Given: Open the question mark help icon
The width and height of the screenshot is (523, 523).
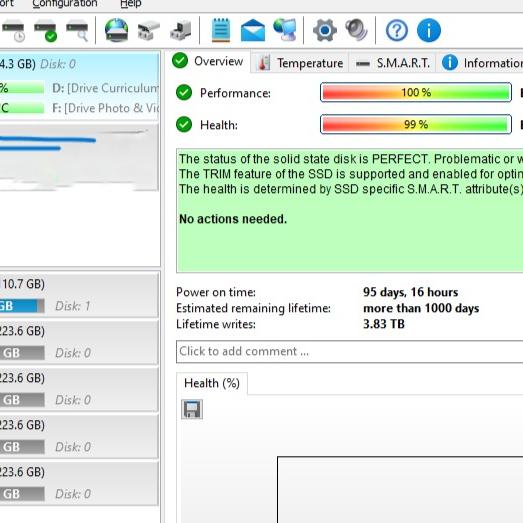Looking at the screenshot, I should tap(397, 30).
